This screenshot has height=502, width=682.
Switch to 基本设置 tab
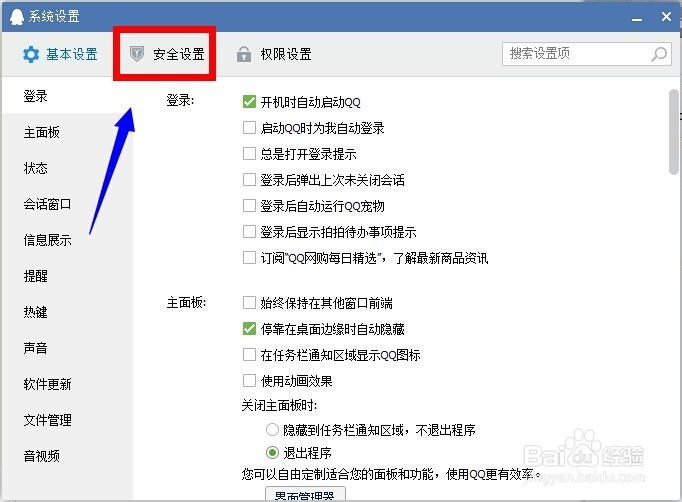pyautogui.click(x=60, y=54)
